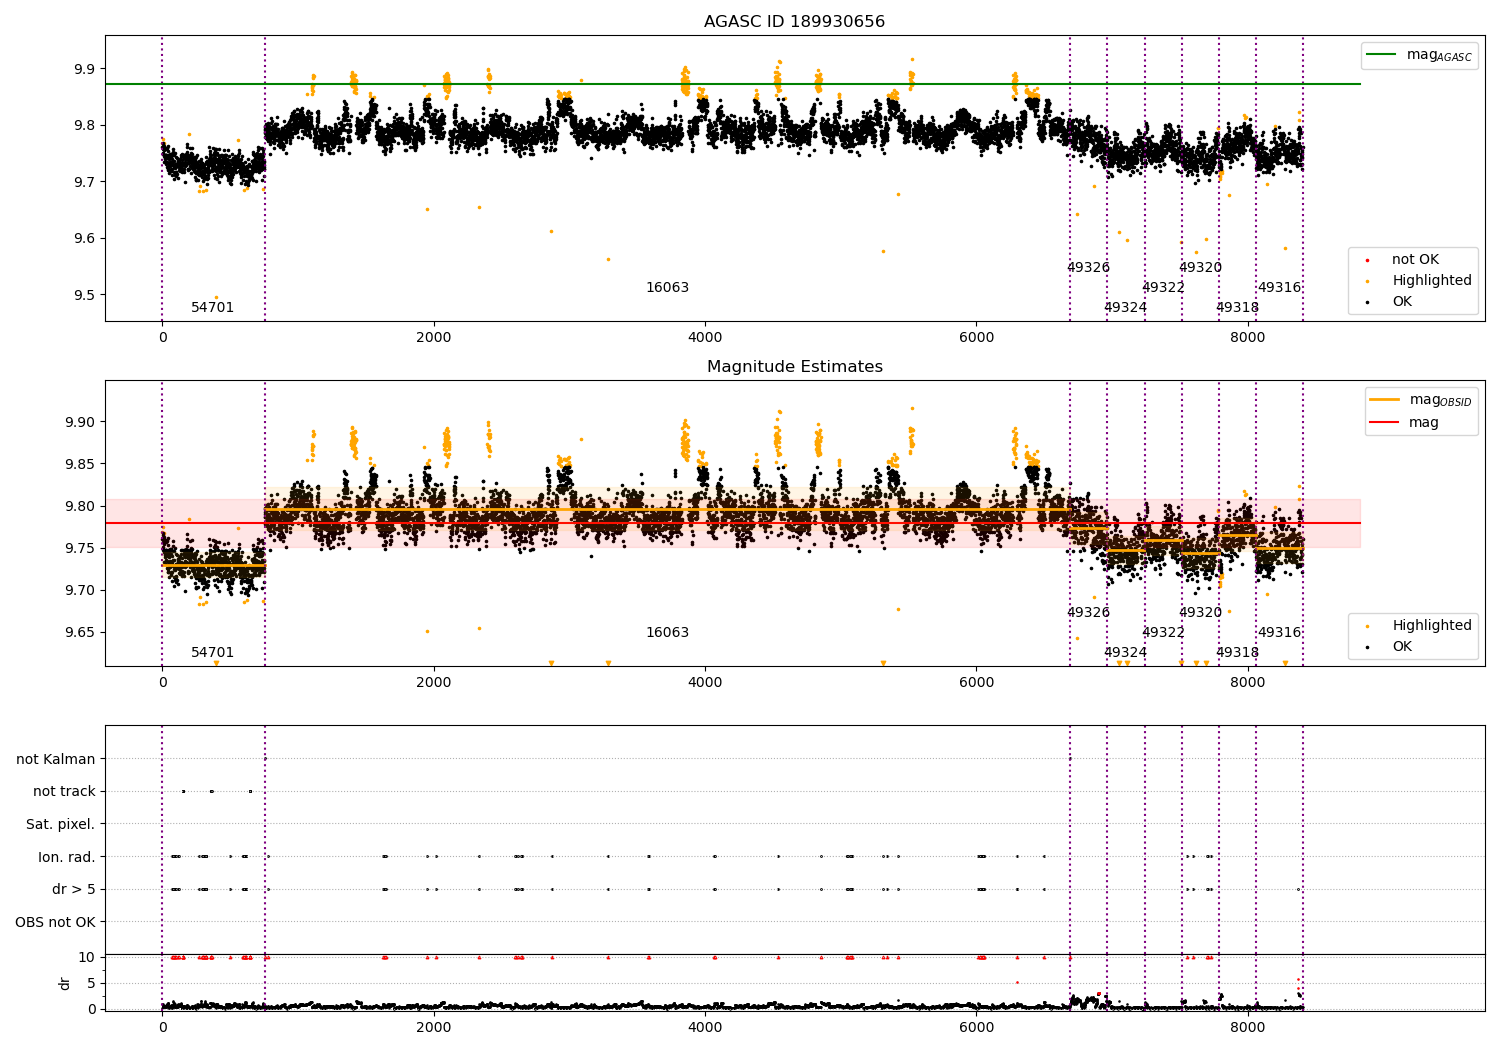Click "OK" legend entry in Magnitude Estimates plot
The image size is (1500, 1050).
[x=1402, y=646]
